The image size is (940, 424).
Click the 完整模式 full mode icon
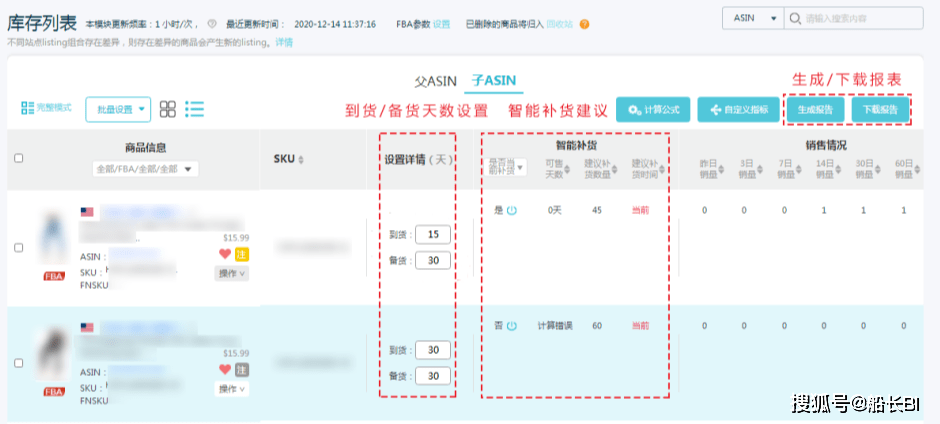(x=46, y=108)
